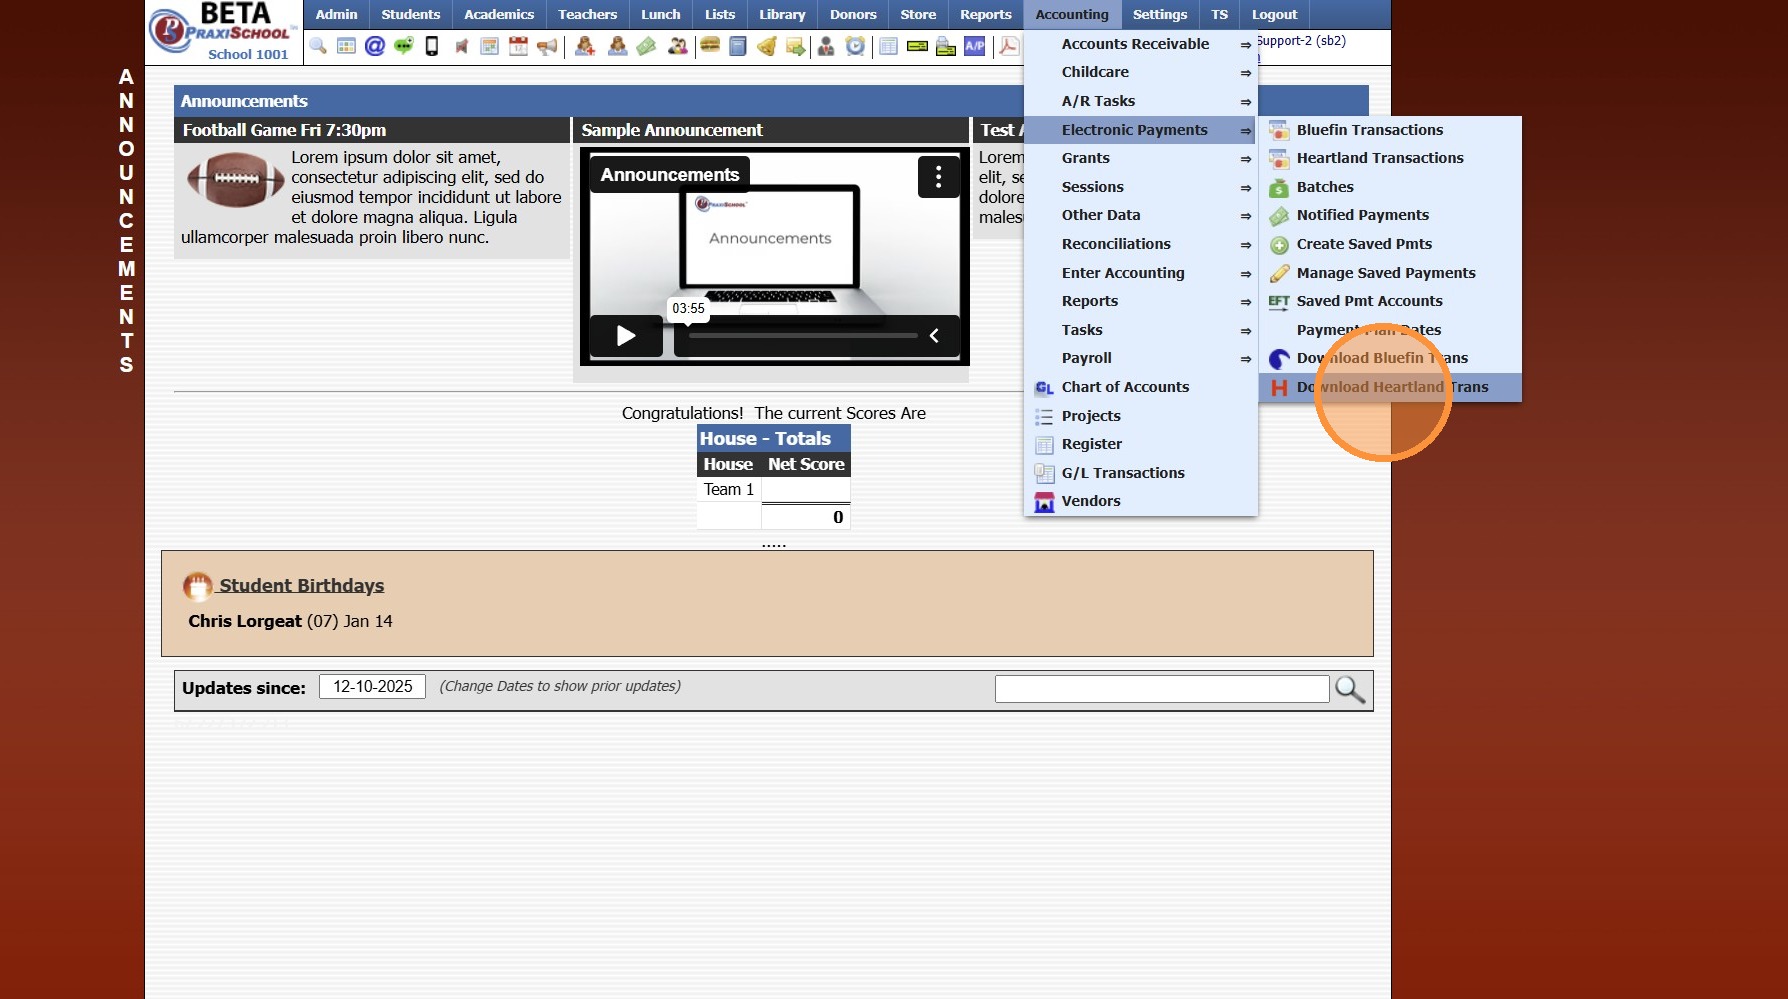Viewport: 1788px width, 999px height.
Task: Open the Settings menu
Action: [x=1160, y=14]
